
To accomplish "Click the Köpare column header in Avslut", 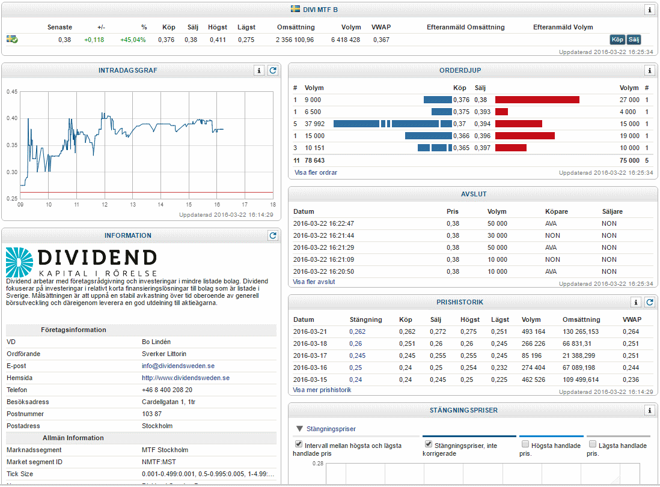I will coord(556,211).
